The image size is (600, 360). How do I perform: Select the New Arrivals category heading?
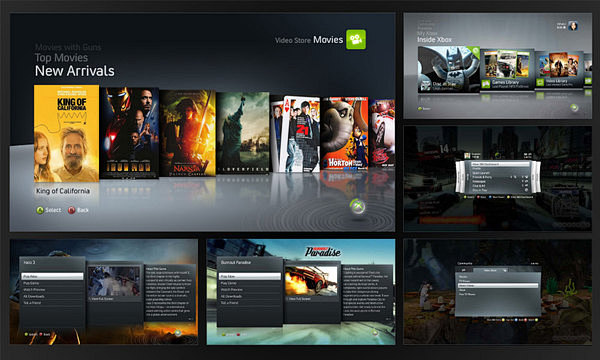[75, 71]
